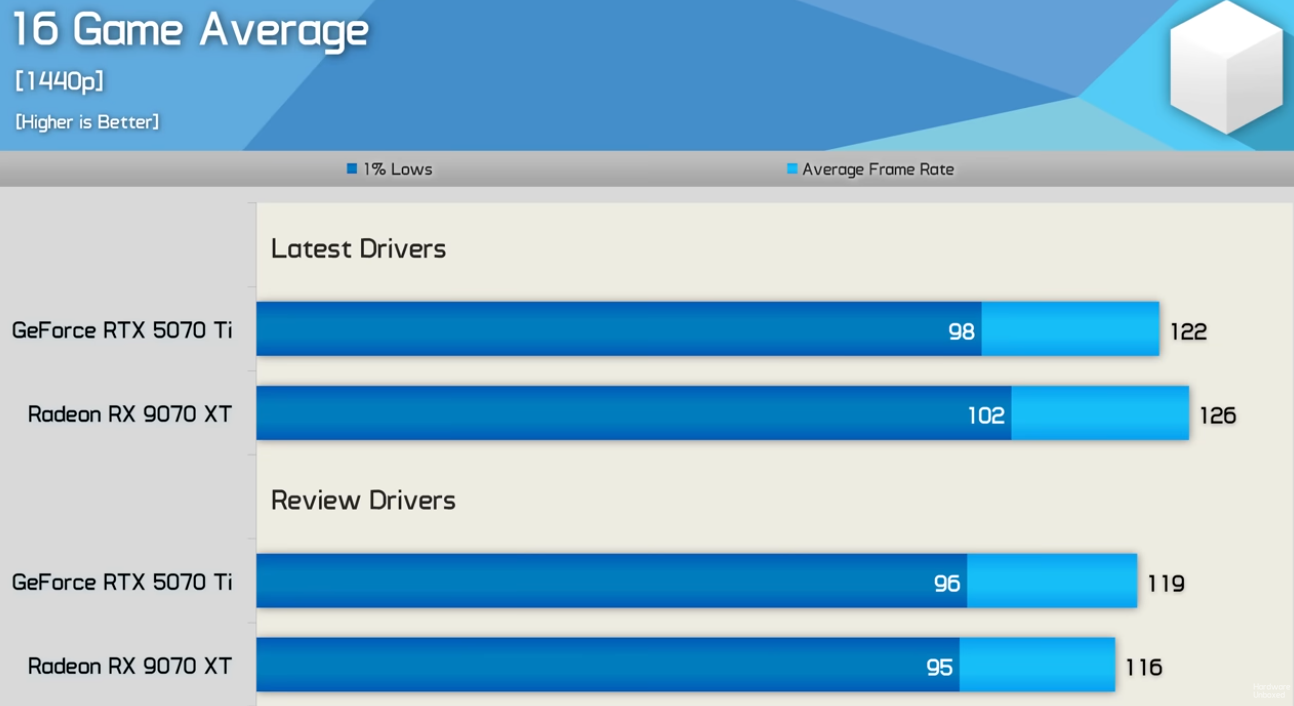
Task: Click the 102 value in the 1% lows bar
Action: (x=987, y=415)
